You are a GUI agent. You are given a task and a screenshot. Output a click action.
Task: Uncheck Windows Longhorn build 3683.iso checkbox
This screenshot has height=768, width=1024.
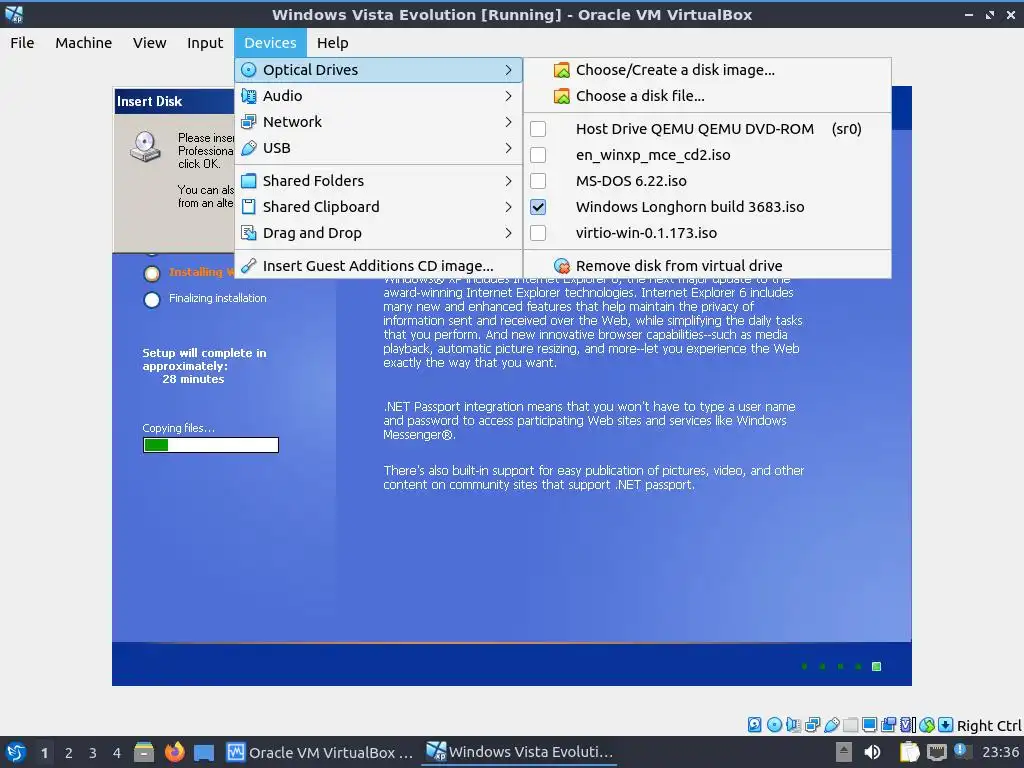point(538,207)
